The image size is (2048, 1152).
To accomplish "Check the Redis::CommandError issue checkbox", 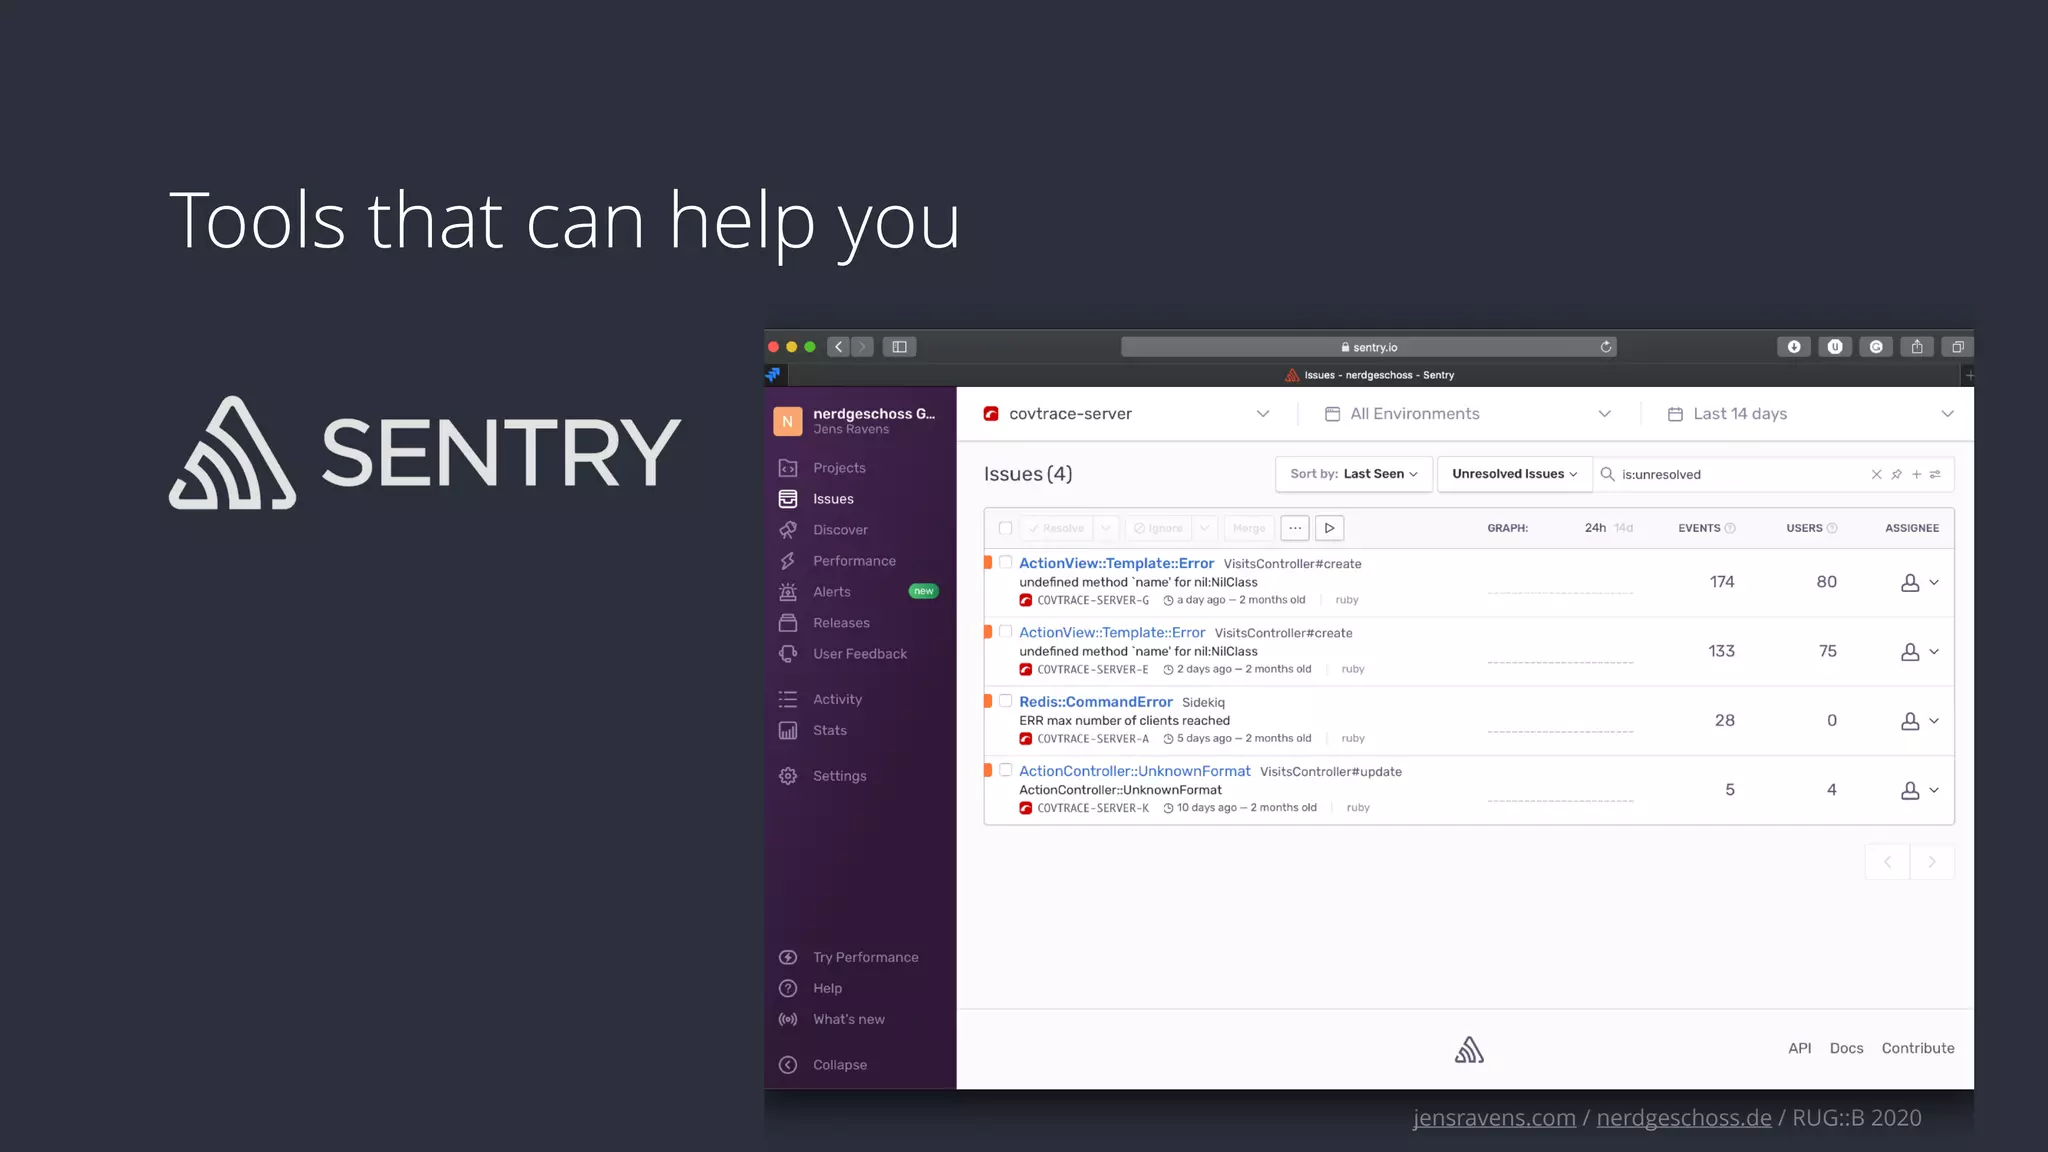I will (1006, 701).
